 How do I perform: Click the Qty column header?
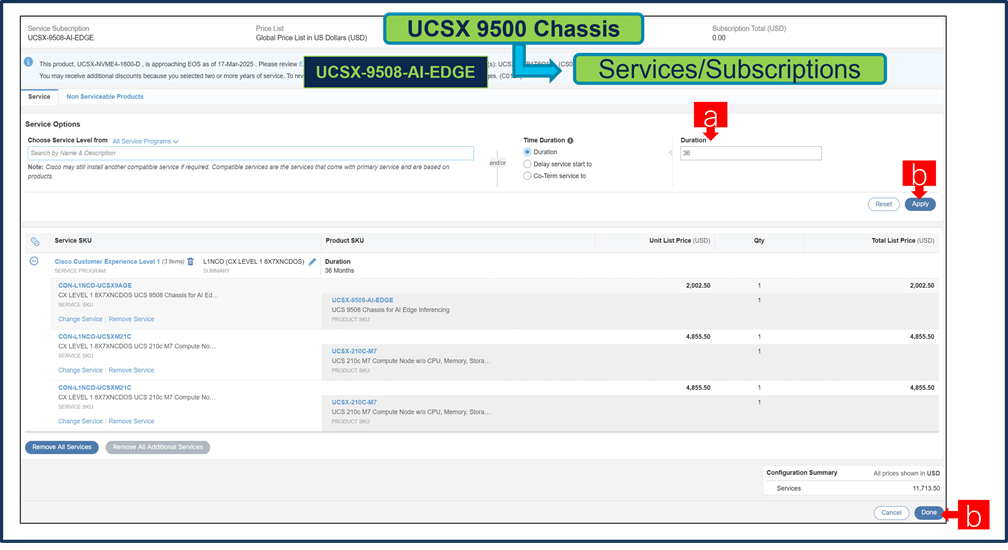759,241
